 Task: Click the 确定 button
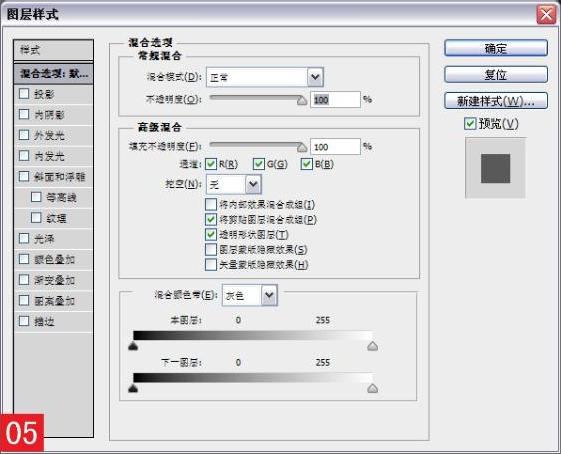(496, 48)
